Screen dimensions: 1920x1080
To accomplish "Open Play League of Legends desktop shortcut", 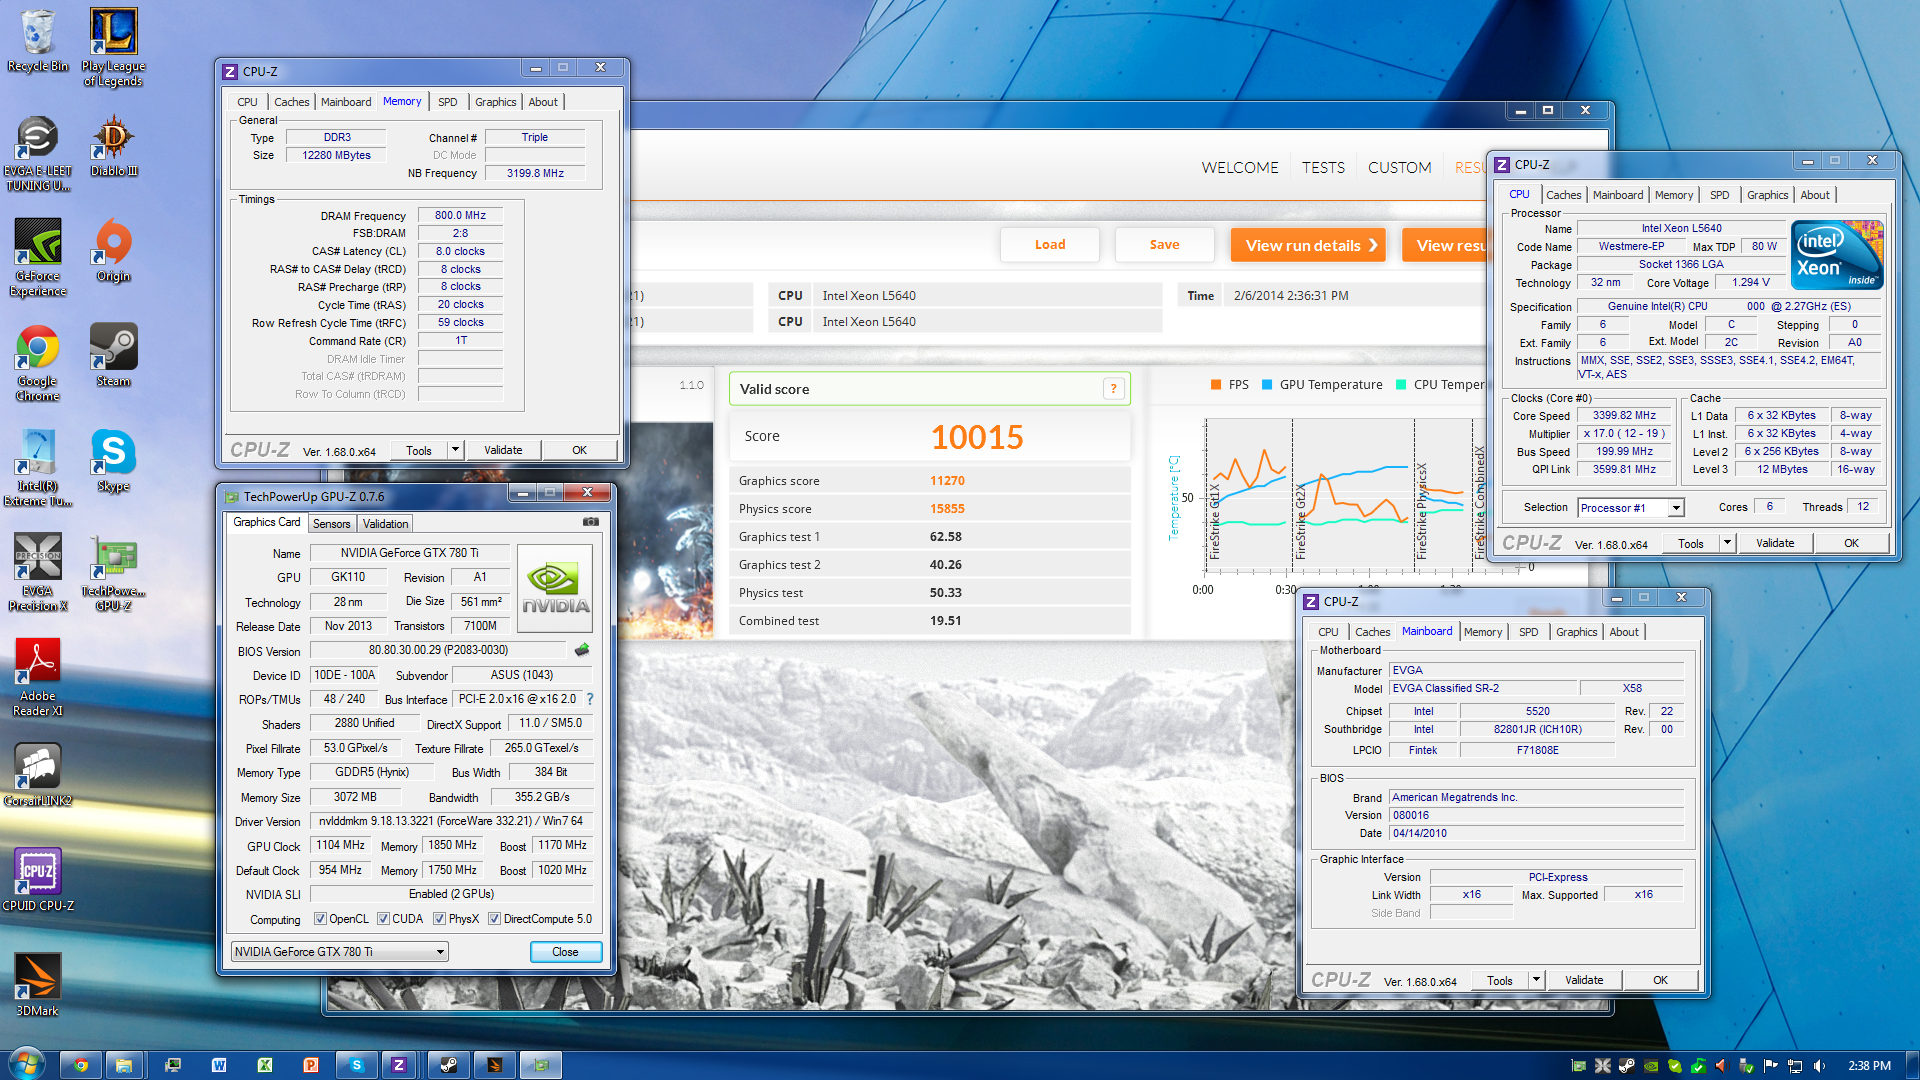I will [113, 47].
